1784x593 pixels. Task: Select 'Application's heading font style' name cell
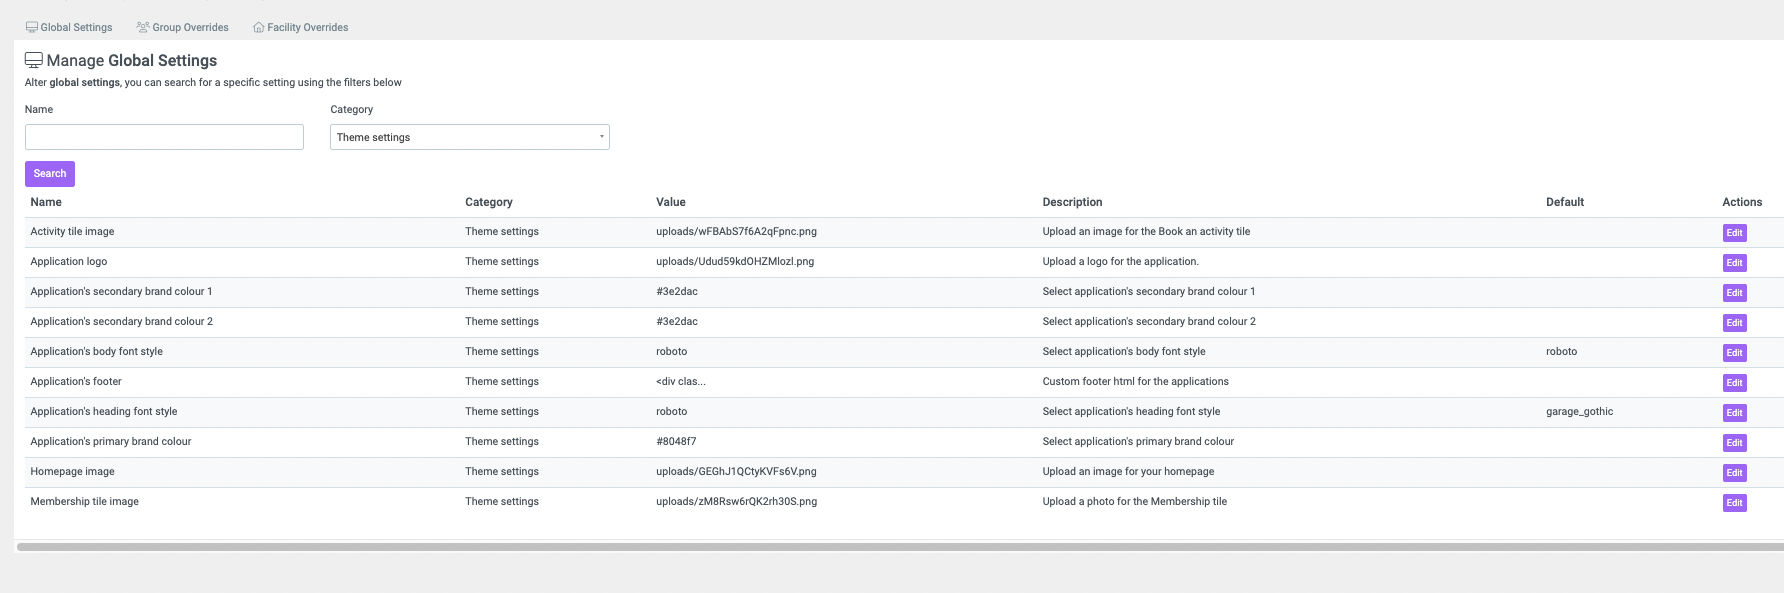(x=104, y=412)
